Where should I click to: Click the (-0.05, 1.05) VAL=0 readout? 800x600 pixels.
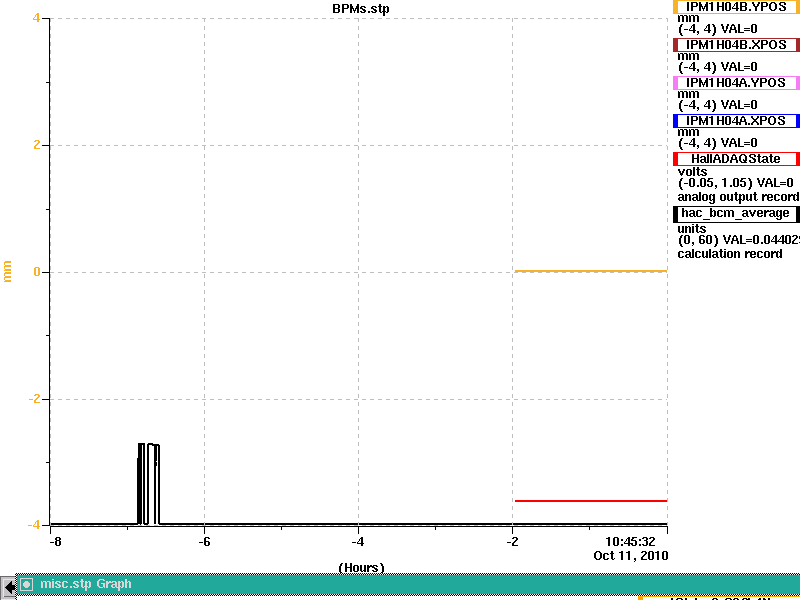click(x=736, y=183)
